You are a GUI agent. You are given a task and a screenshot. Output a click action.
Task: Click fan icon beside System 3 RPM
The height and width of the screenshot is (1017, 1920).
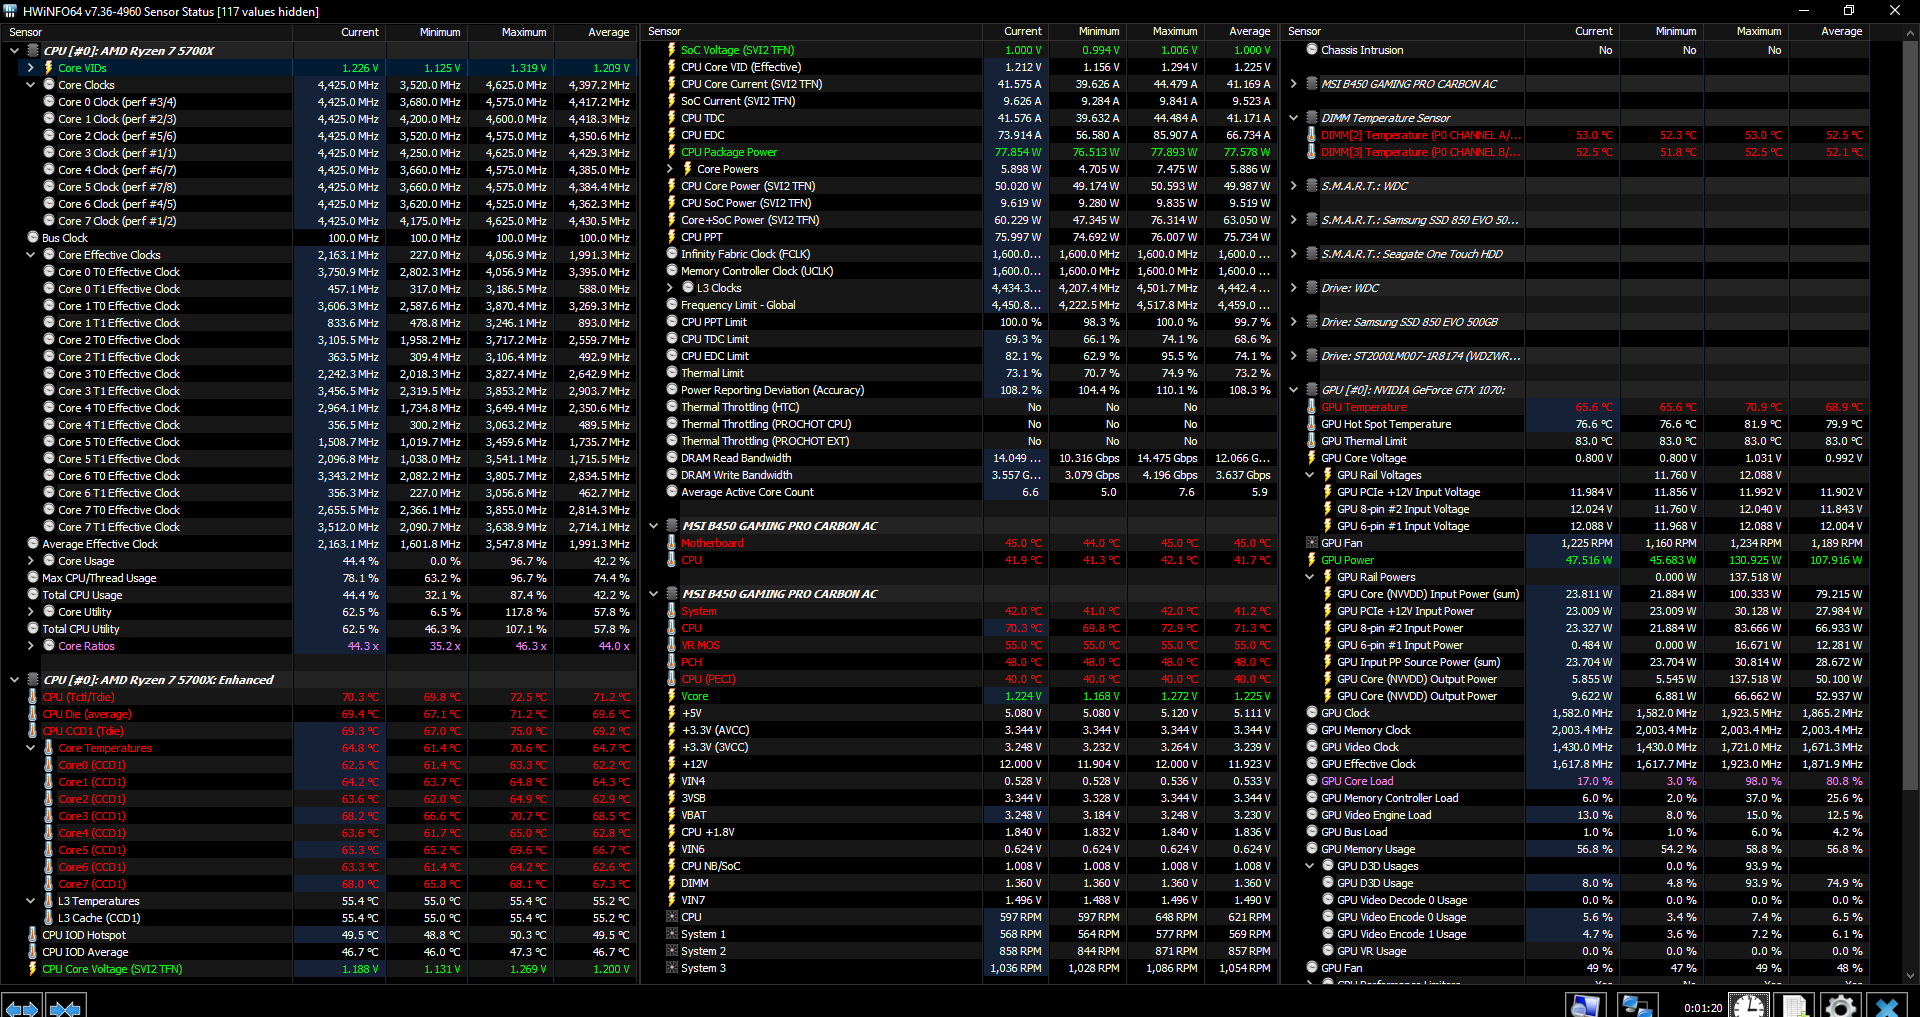672,968
